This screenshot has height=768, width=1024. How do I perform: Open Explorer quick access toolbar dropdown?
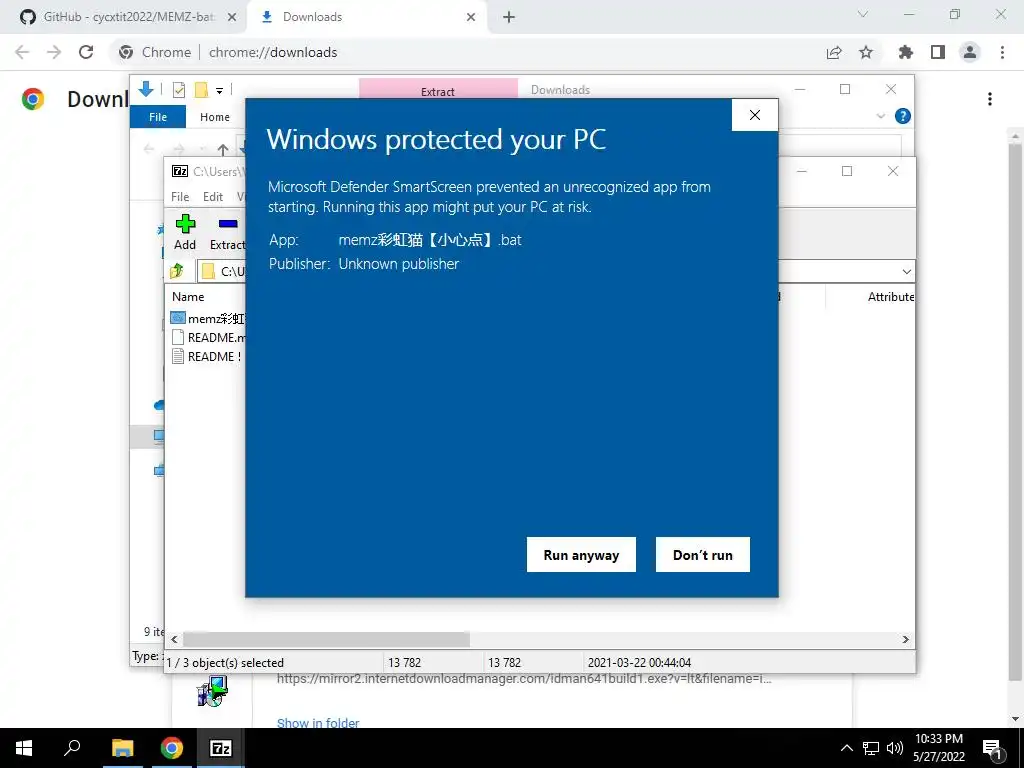tap(219, 90)
